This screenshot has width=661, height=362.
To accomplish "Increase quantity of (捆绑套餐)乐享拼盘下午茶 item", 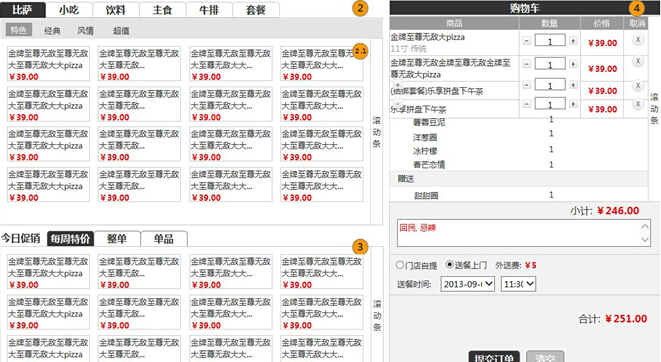I will 573,85.
